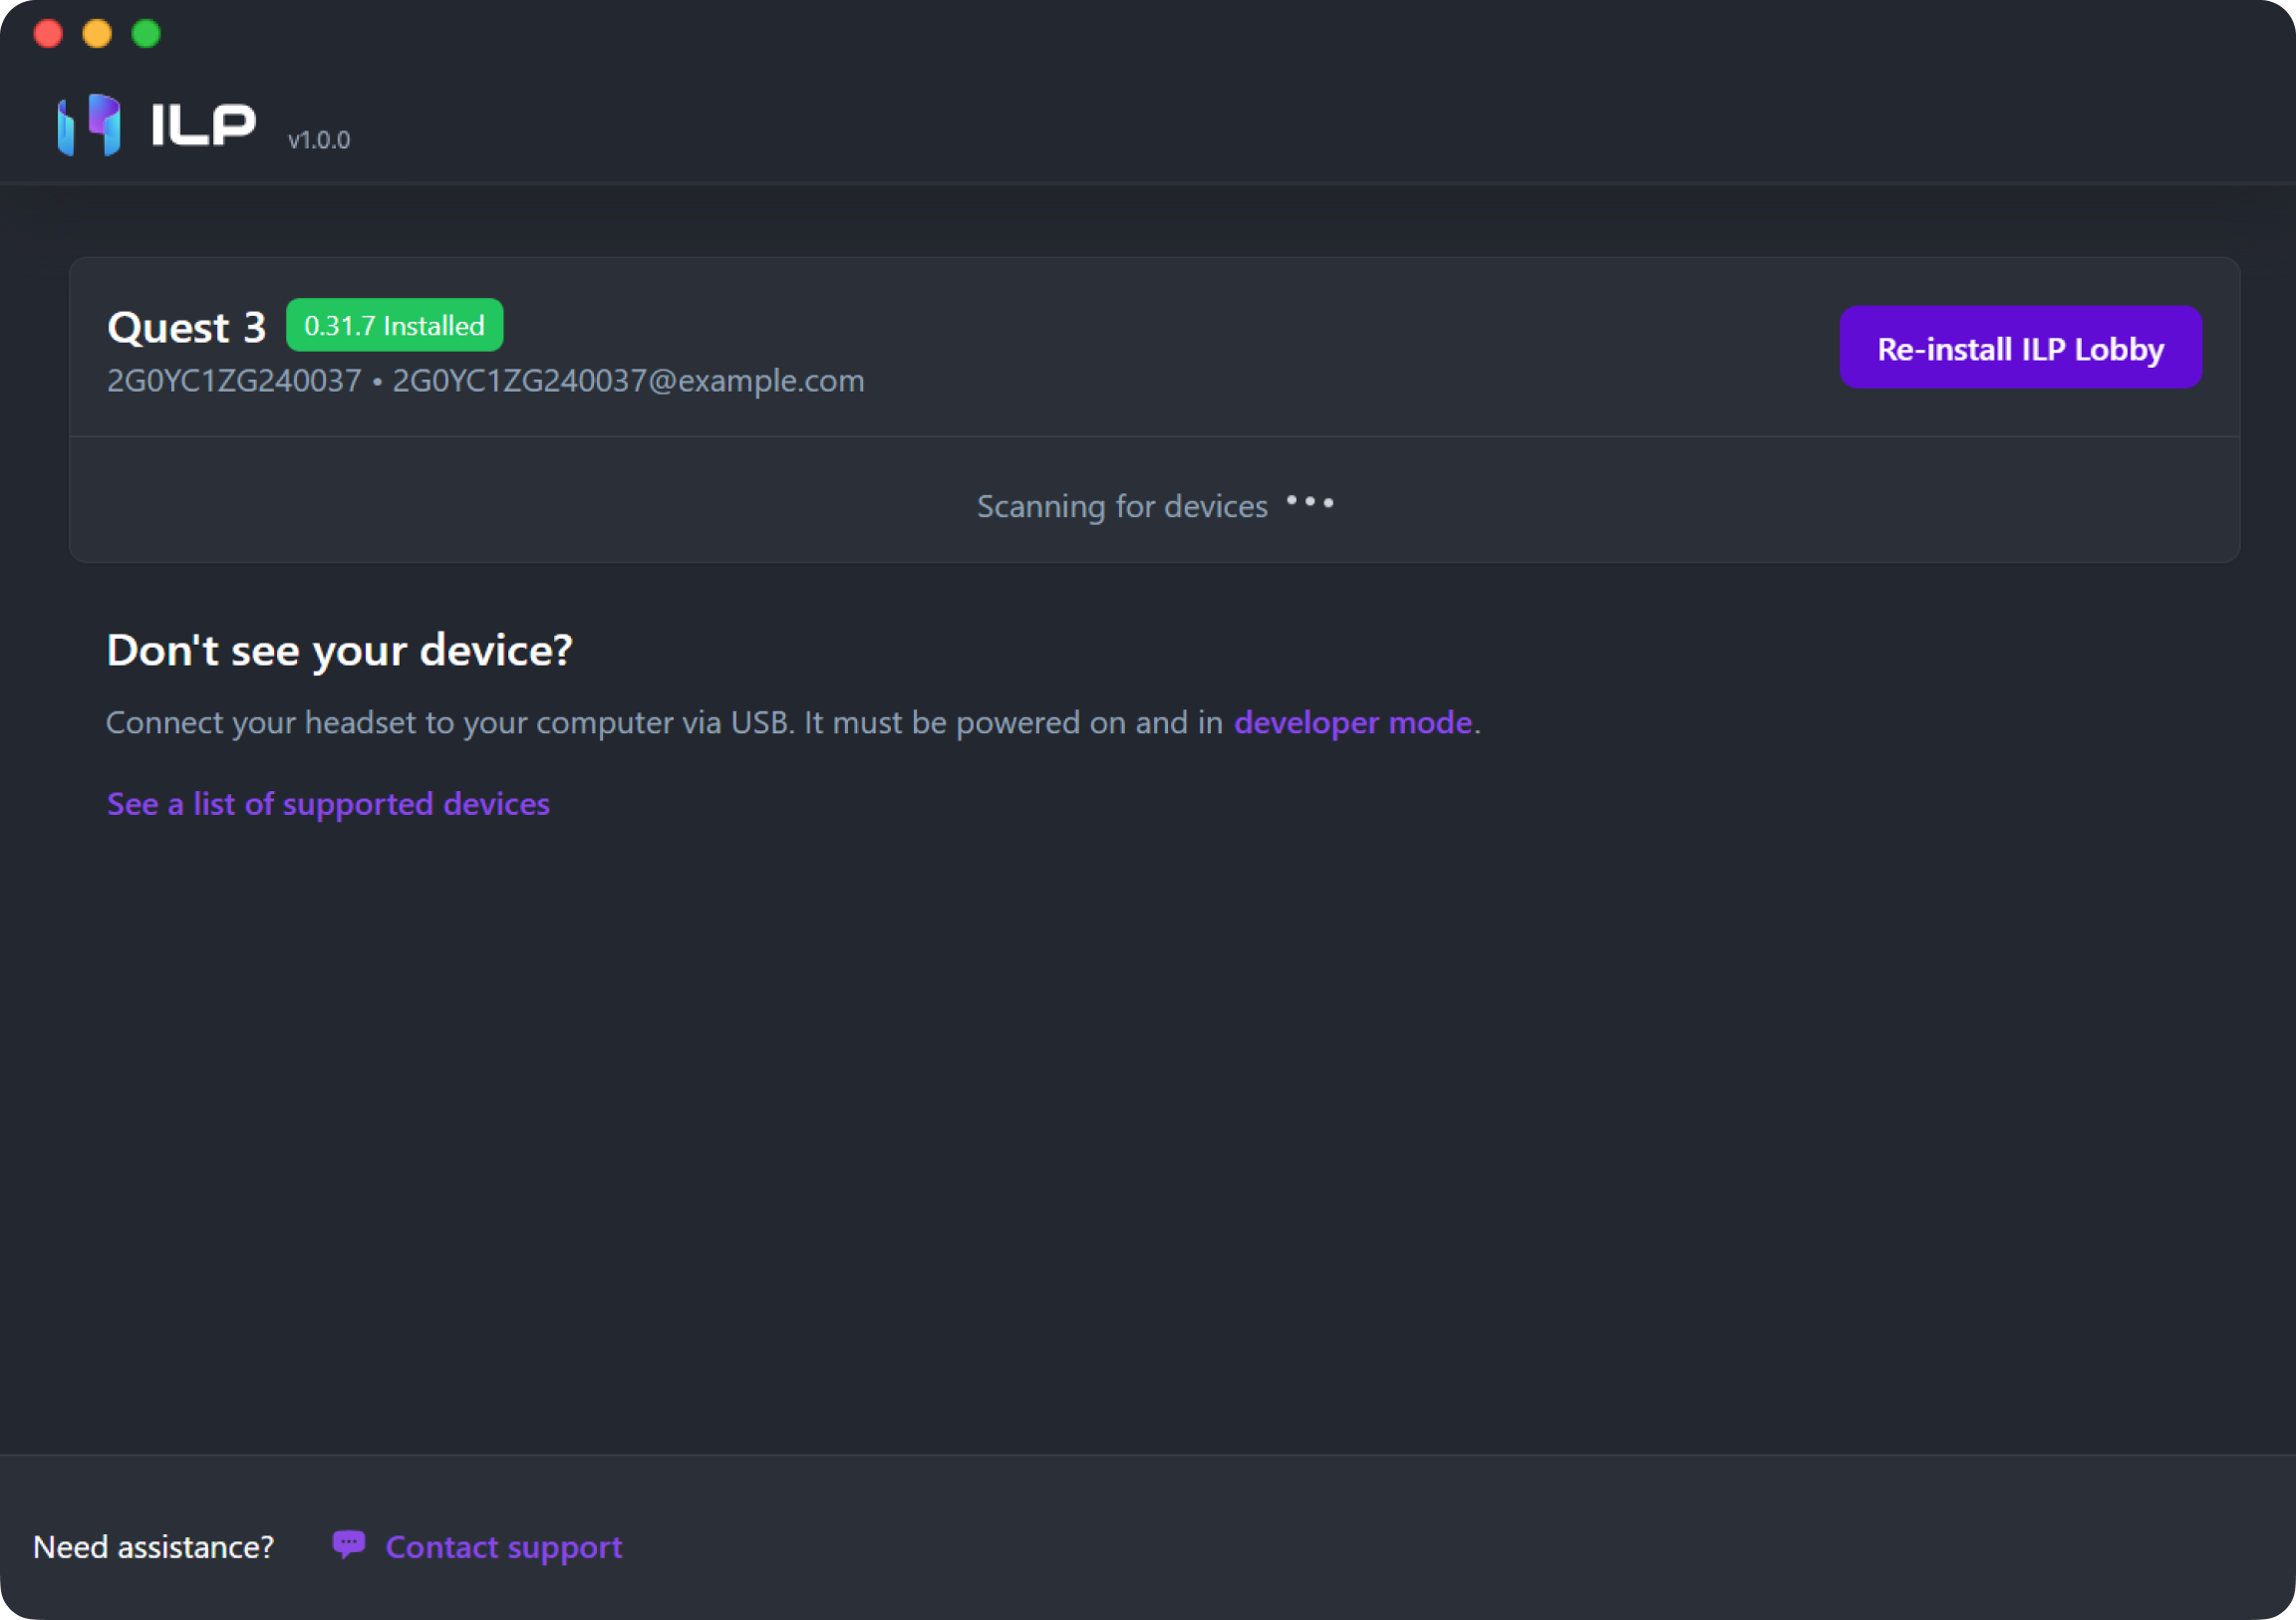Click the serial number 2G0YC1ZG240037
The width and height of the screenshot is (2296, 1620).
click(234, 381)
